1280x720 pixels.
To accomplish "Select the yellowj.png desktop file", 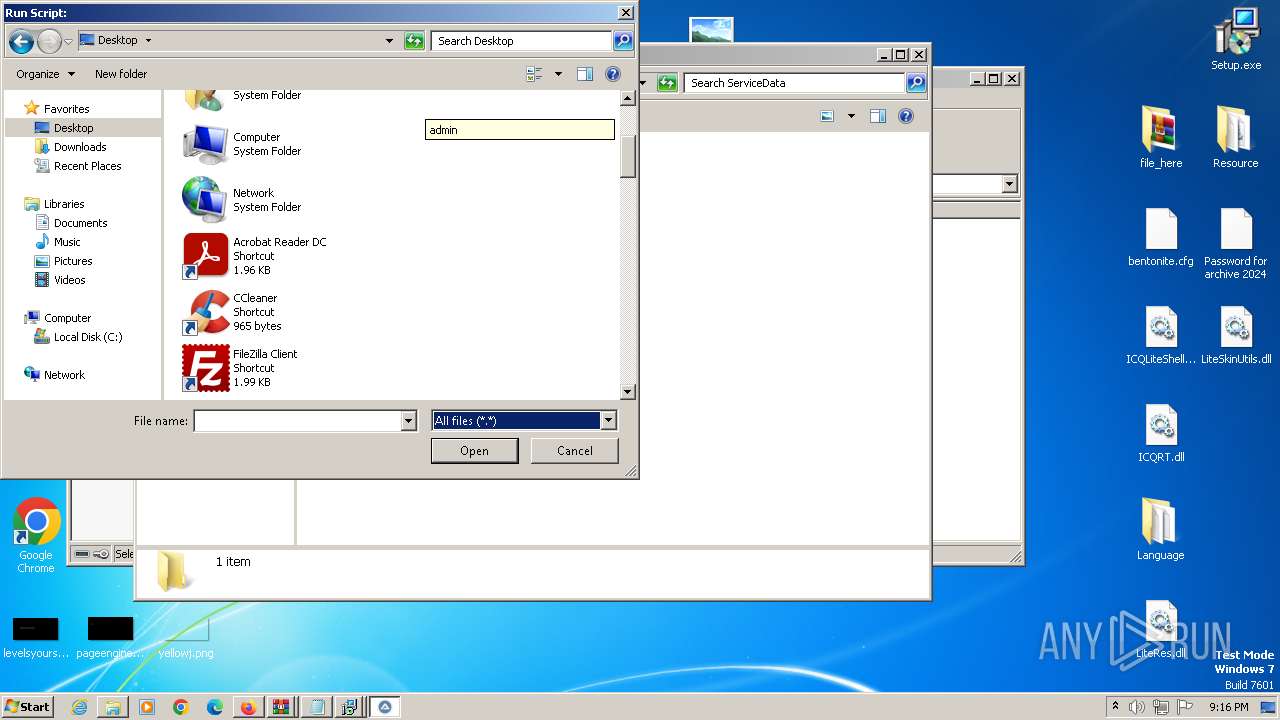I will tap(186, 639).
